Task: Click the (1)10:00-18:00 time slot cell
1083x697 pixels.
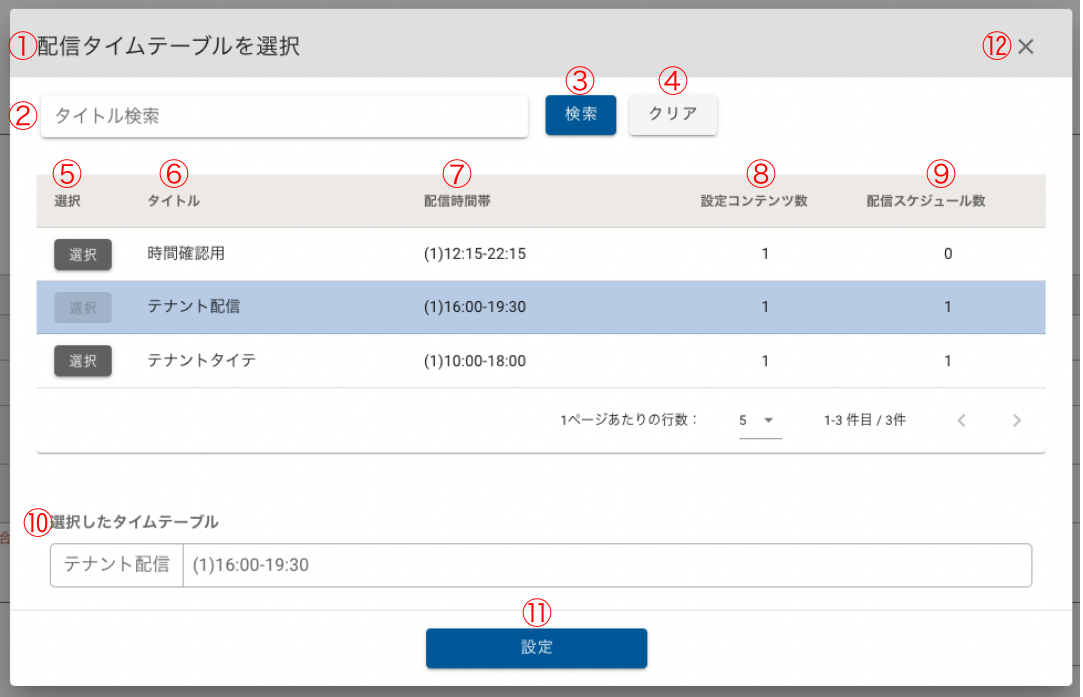Action: click(x=475, y=361)
